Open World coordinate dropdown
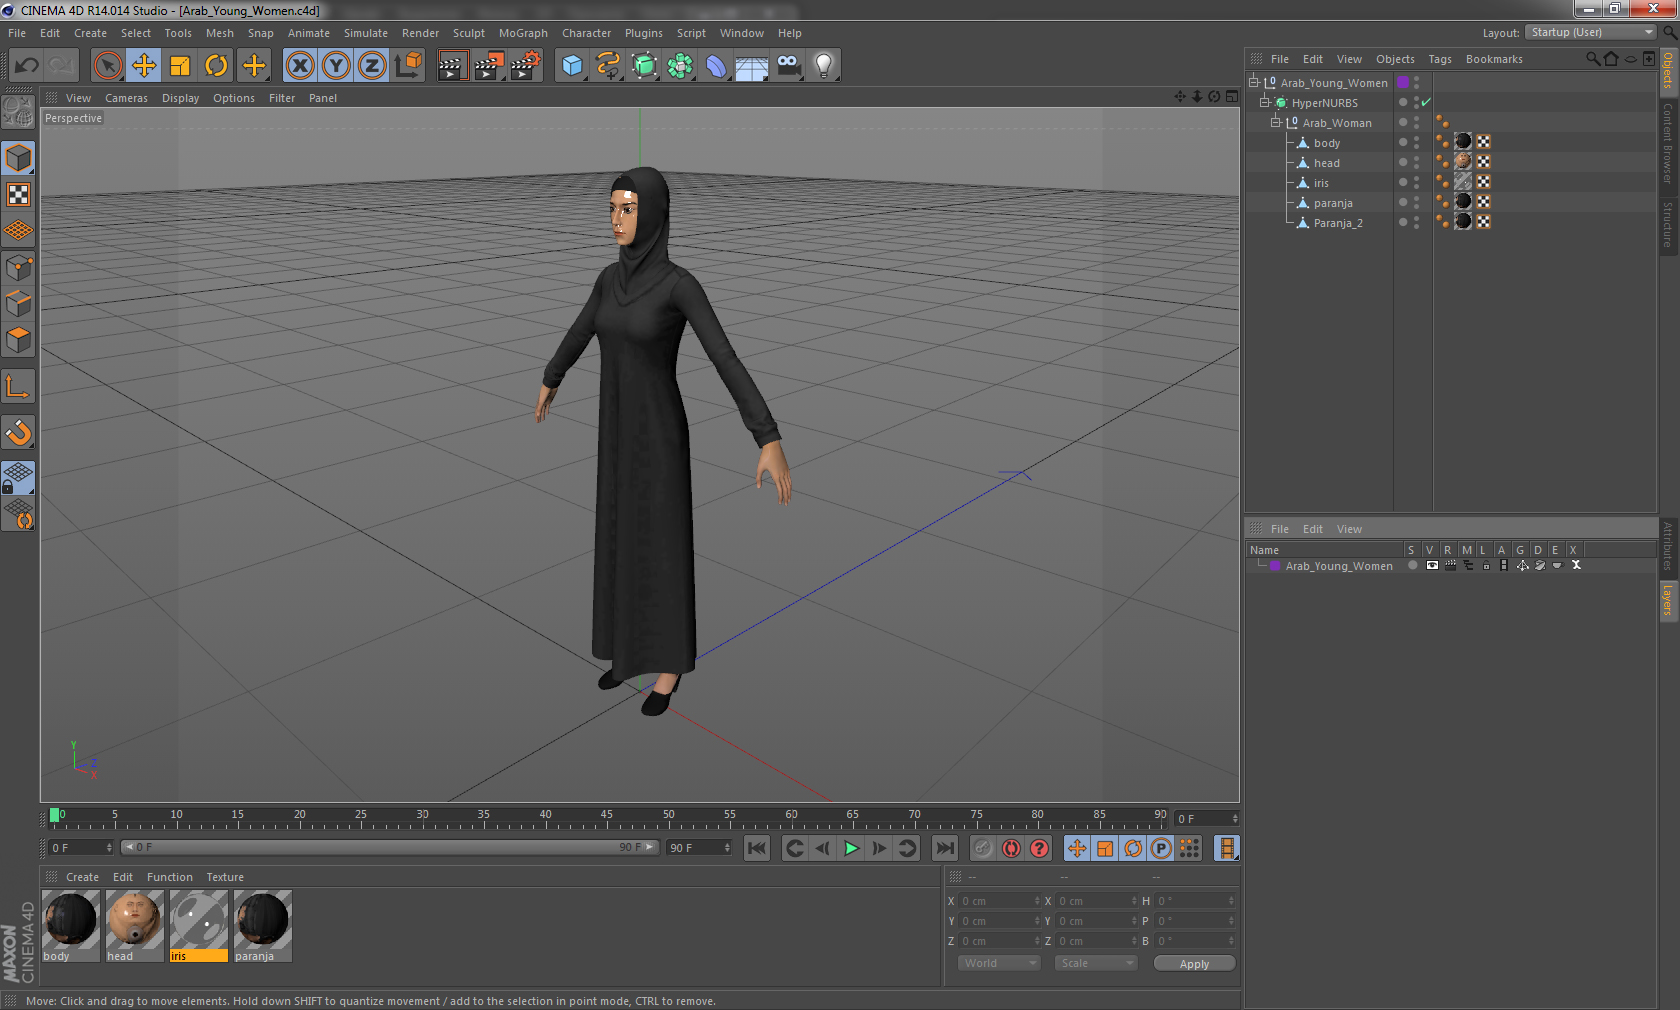This screenshot has width=1680, height=1010. (999, 963)
